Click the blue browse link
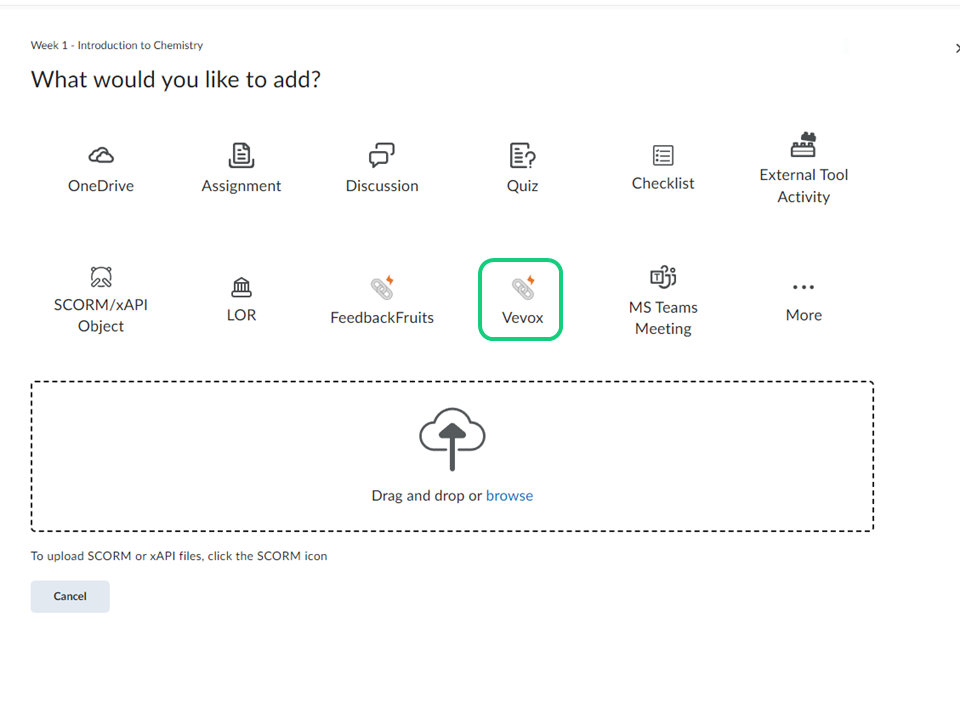Viewport: 960px width, 720px height. tap(509, 496)
